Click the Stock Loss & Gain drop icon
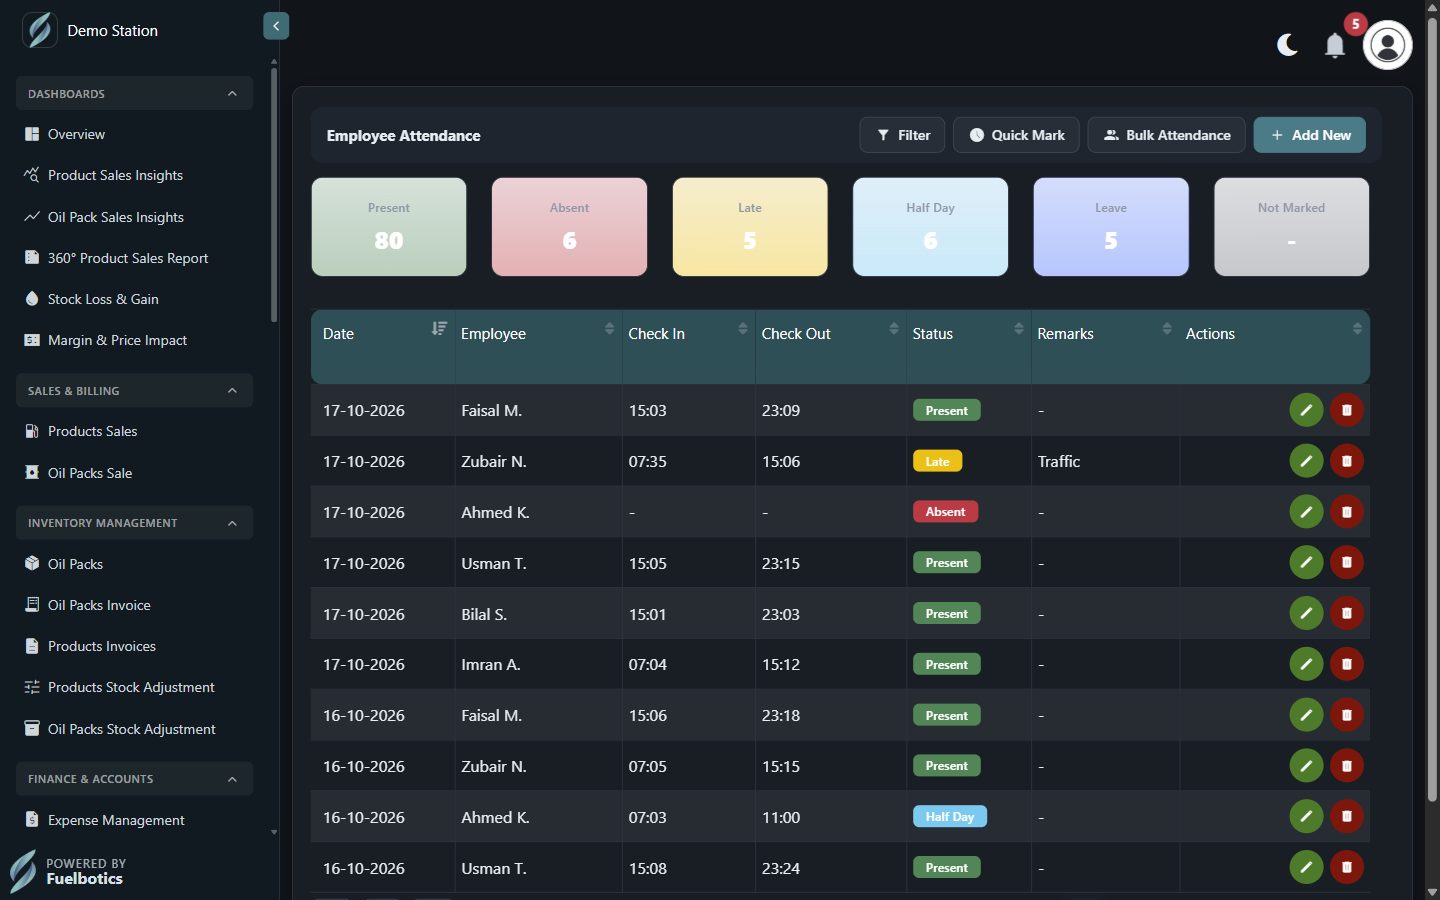The width and height of the screenshot is (1440, 900). click(x=32, y=299)
